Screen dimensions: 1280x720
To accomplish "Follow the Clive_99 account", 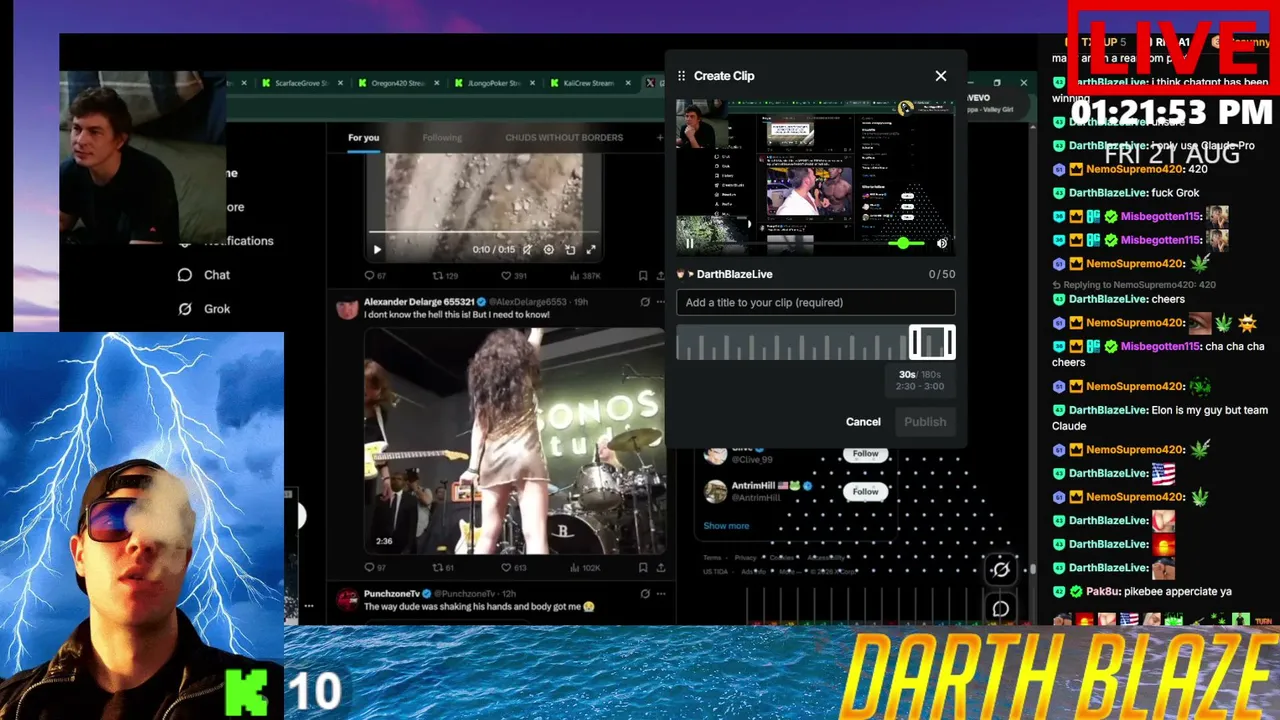I will [x=865, y=454].
